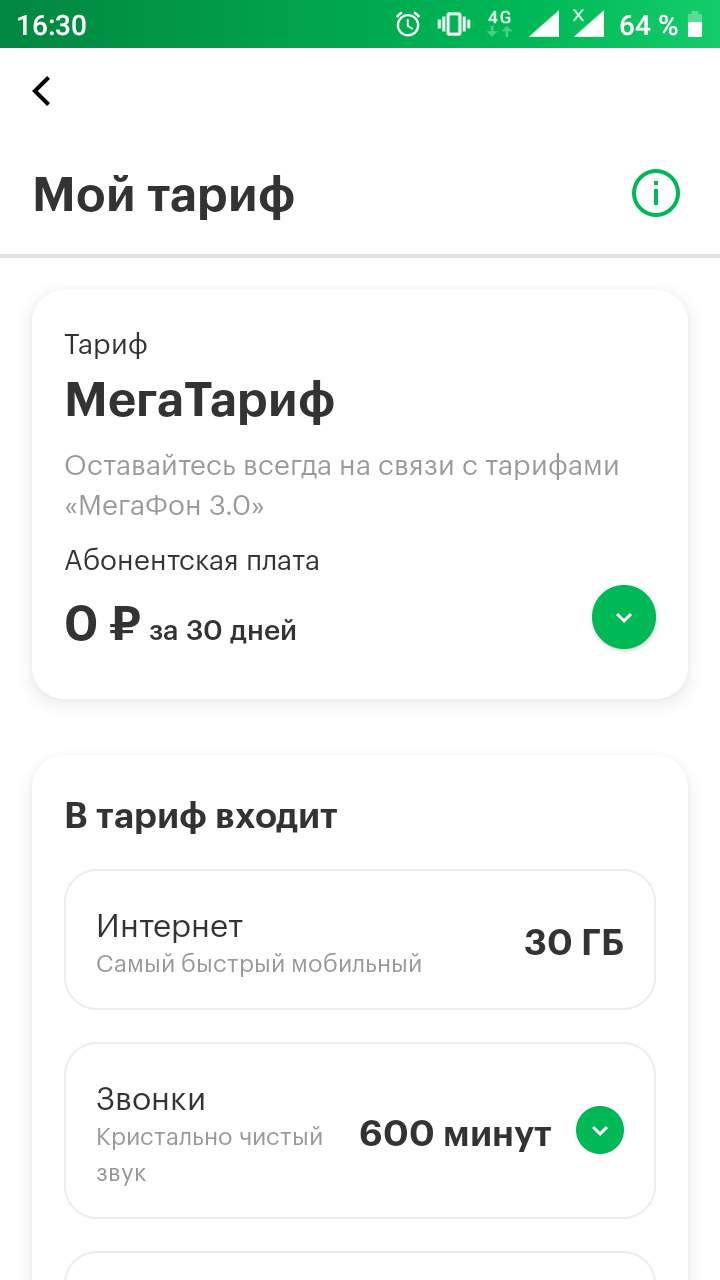Screen dimensions: 720x1280
Task: Open the Звонки card
Action: click(360, 1131)
